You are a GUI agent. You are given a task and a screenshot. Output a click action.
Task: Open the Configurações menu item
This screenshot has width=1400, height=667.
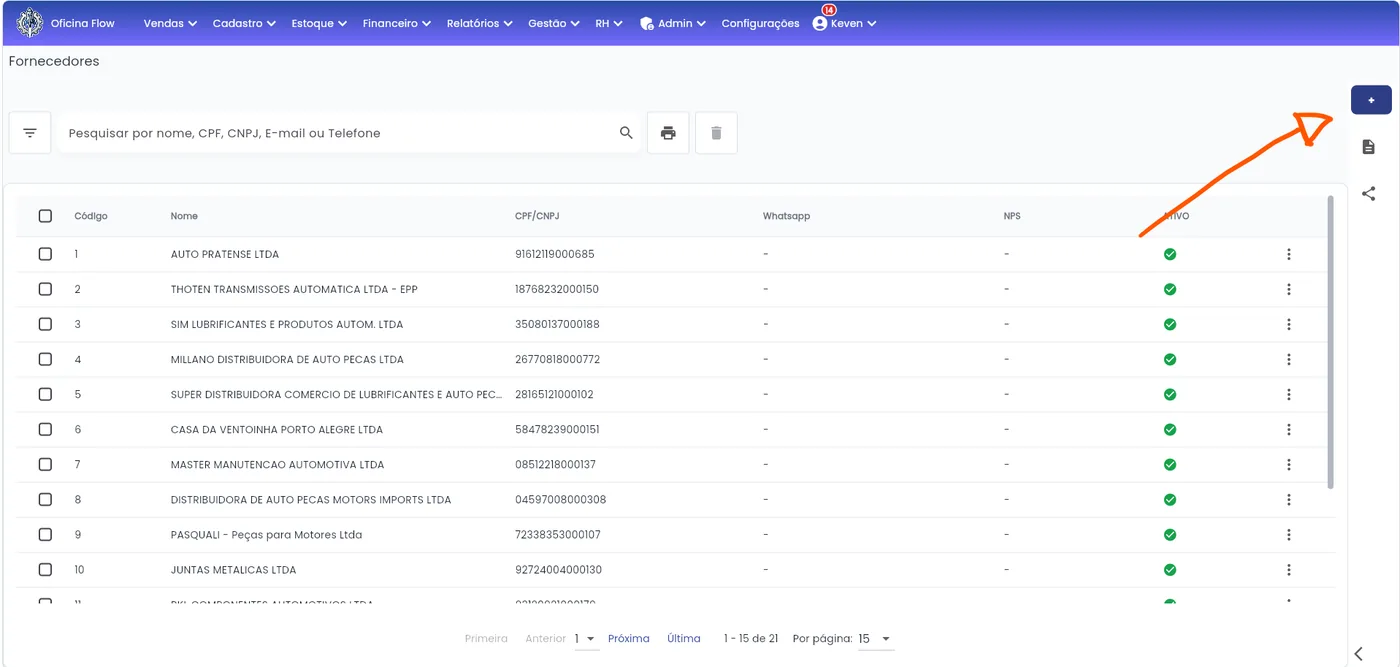coord(760,23)
